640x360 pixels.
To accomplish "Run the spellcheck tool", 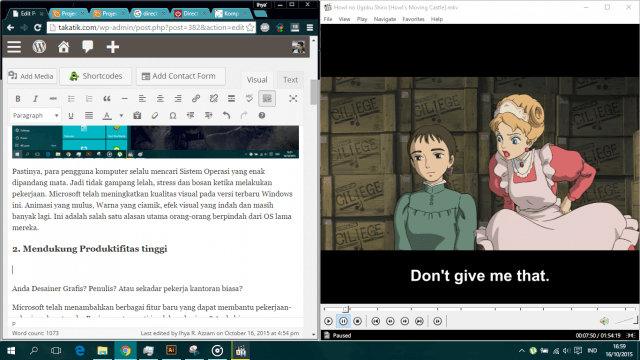I will pyautogui.click(x=249, y=99).
